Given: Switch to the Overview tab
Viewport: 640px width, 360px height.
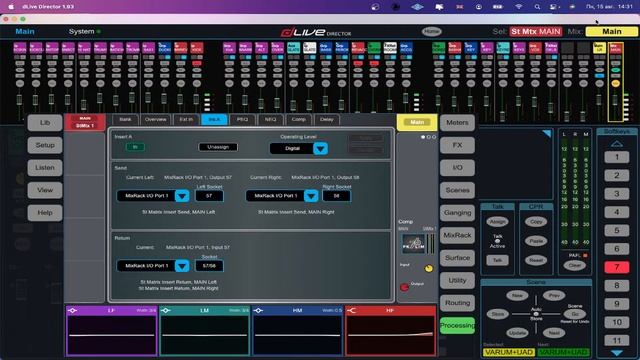Looking at the screenshot, I should [x=156, y=119].
